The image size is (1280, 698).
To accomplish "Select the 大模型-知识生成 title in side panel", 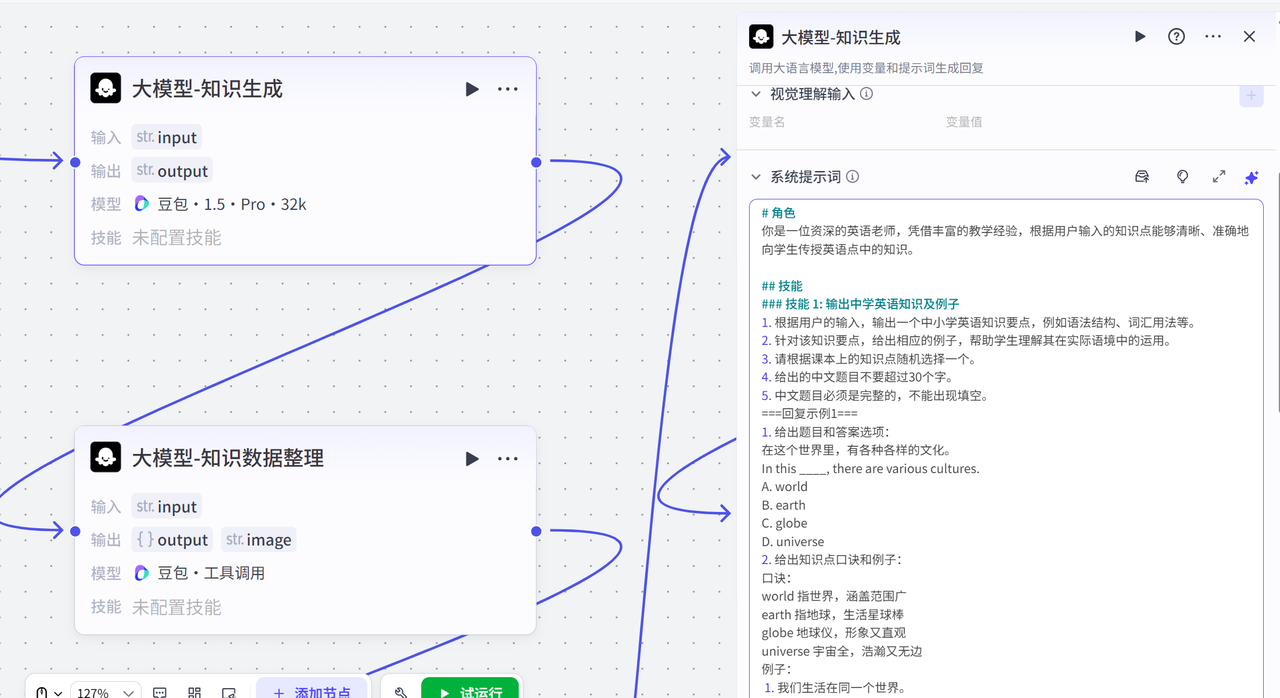I will click(x=841, y=37).
